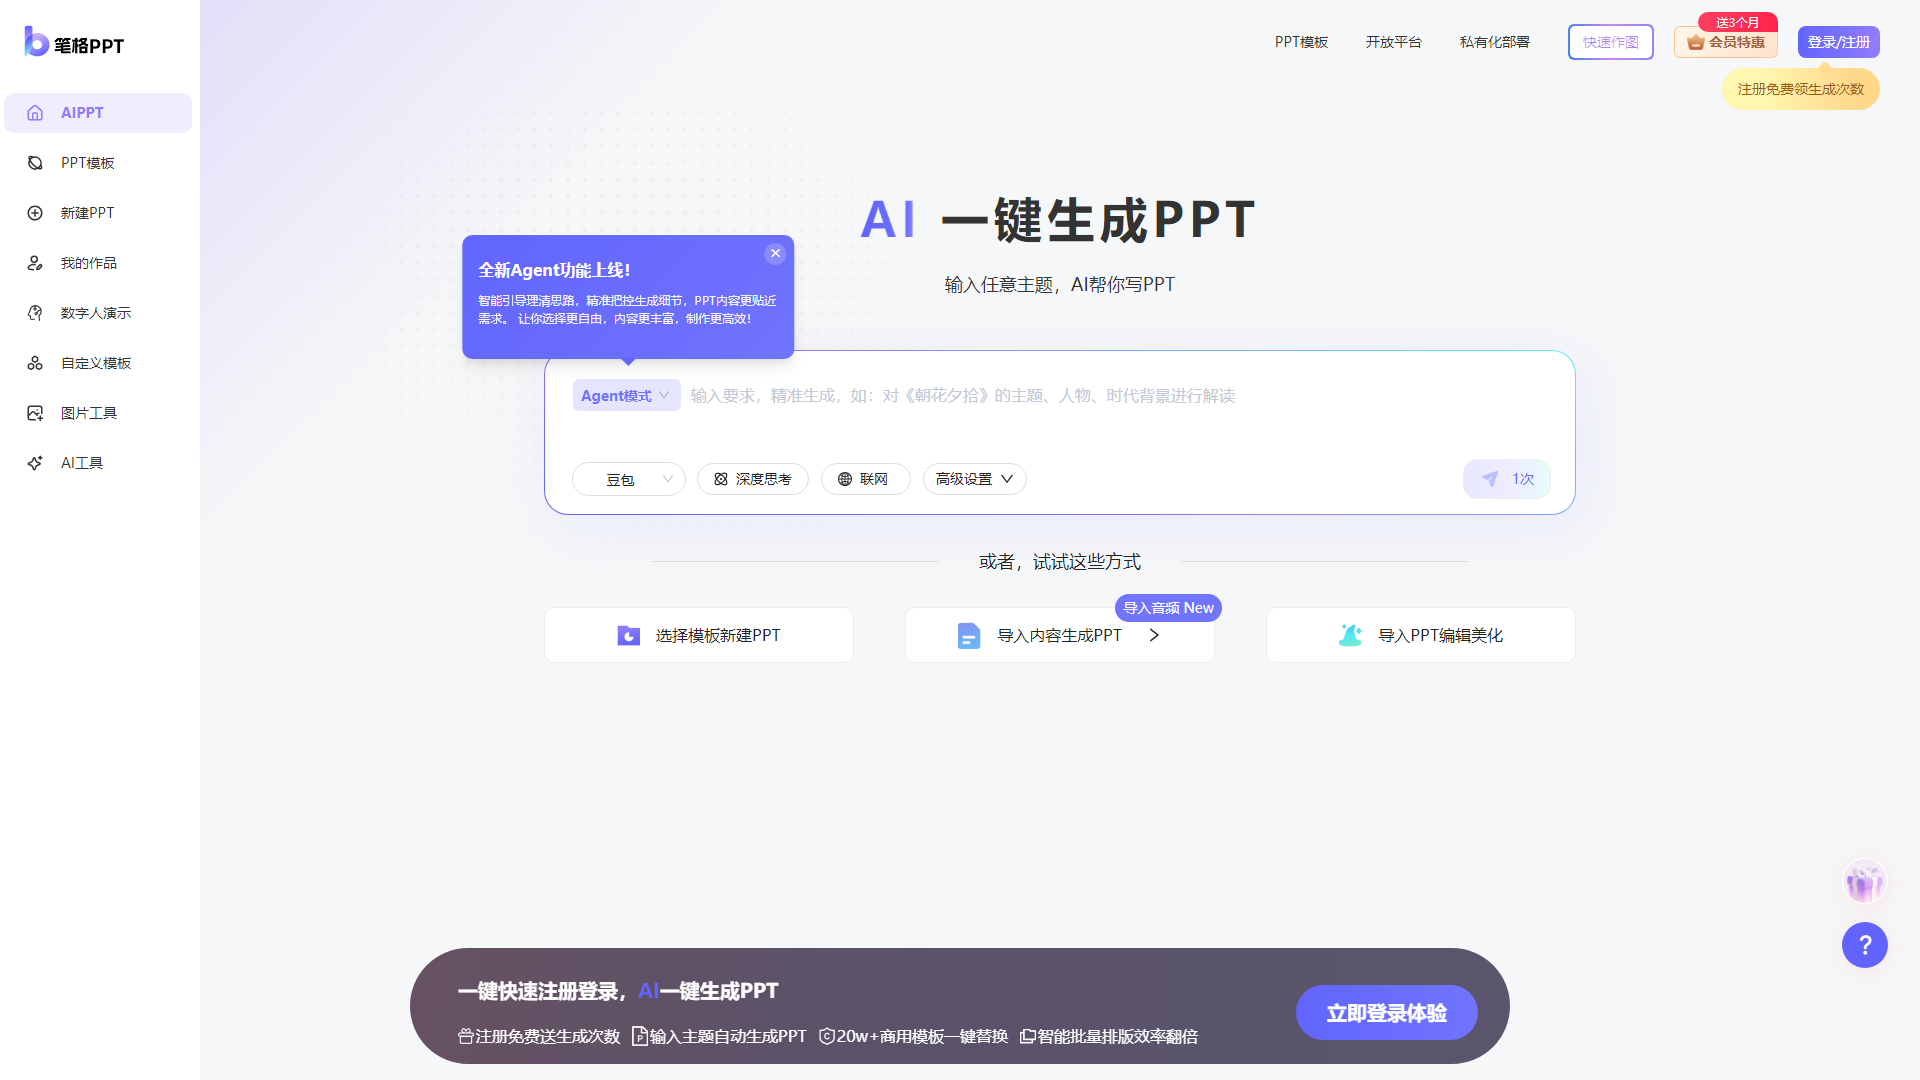The image size is (1920, 1080).
Task: Open the 豆包 model selector
Action: coord(628,479)
